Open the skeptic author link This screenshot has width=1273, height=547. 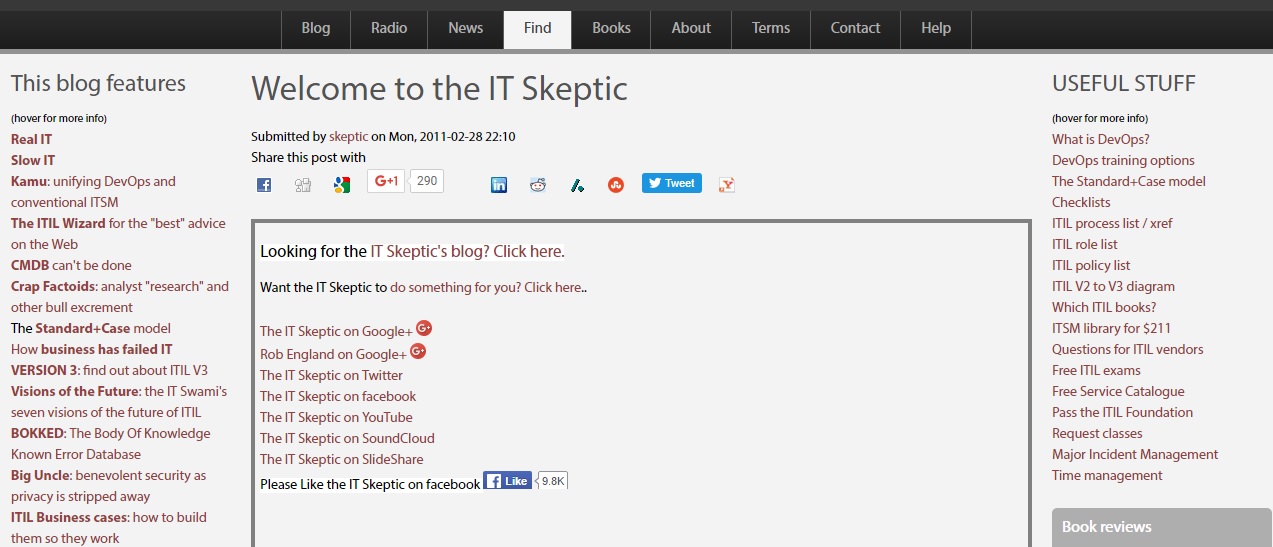pos(349,136)
